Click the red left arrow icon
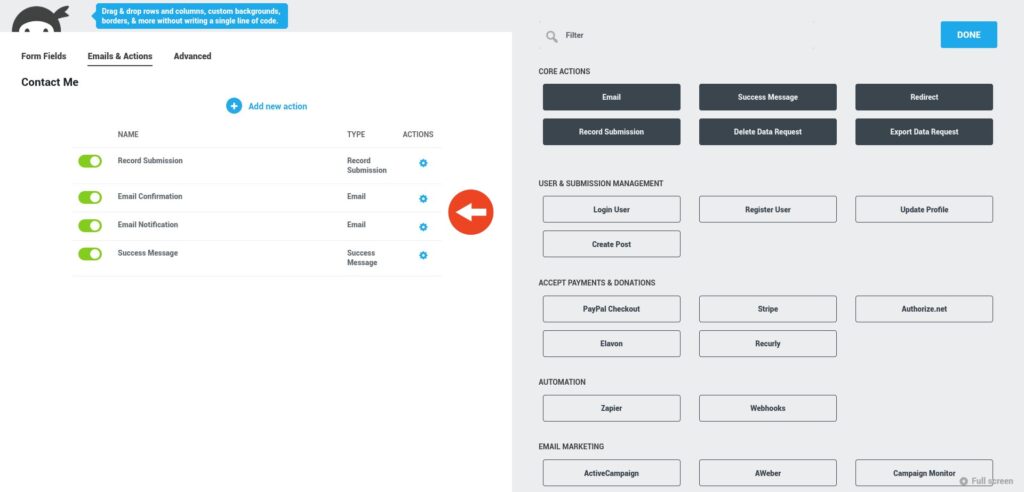 (x=470, y=212)
